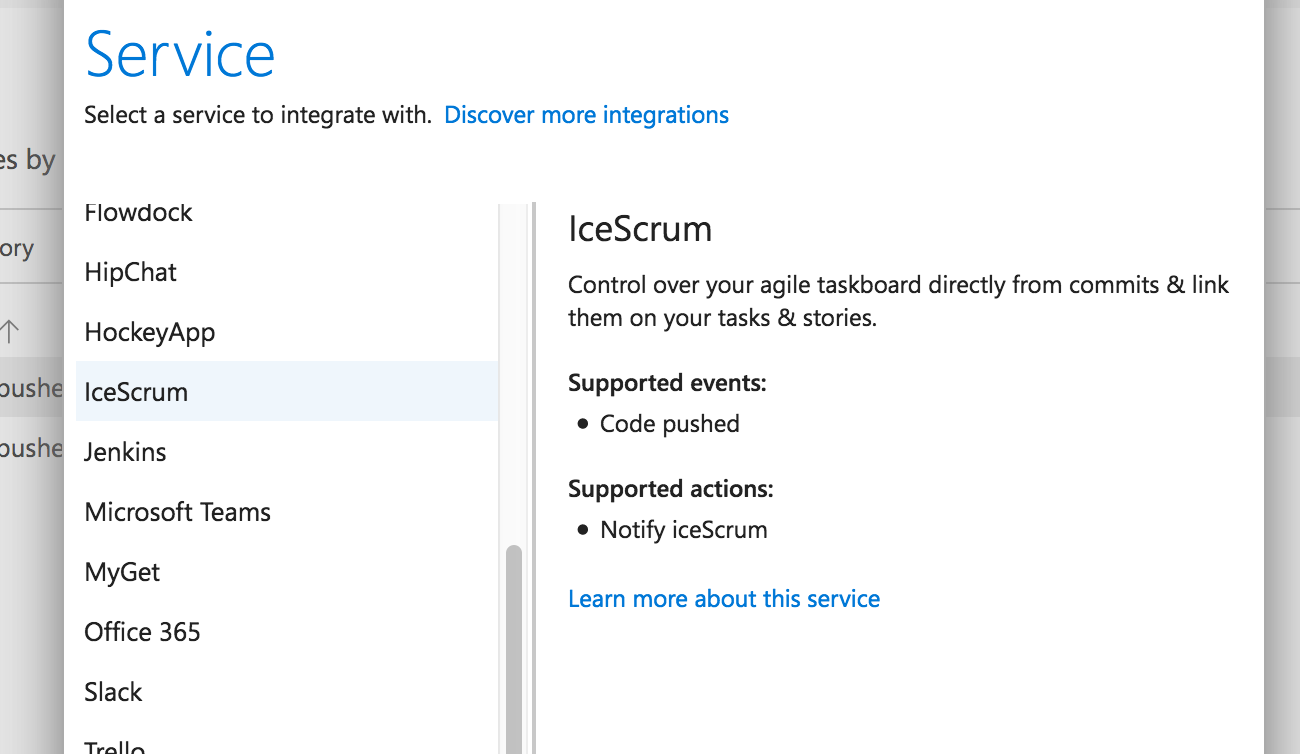Click the Notify iceScrum action text
This screenshot has width=1300, height=754.
(x=684, y=530)
